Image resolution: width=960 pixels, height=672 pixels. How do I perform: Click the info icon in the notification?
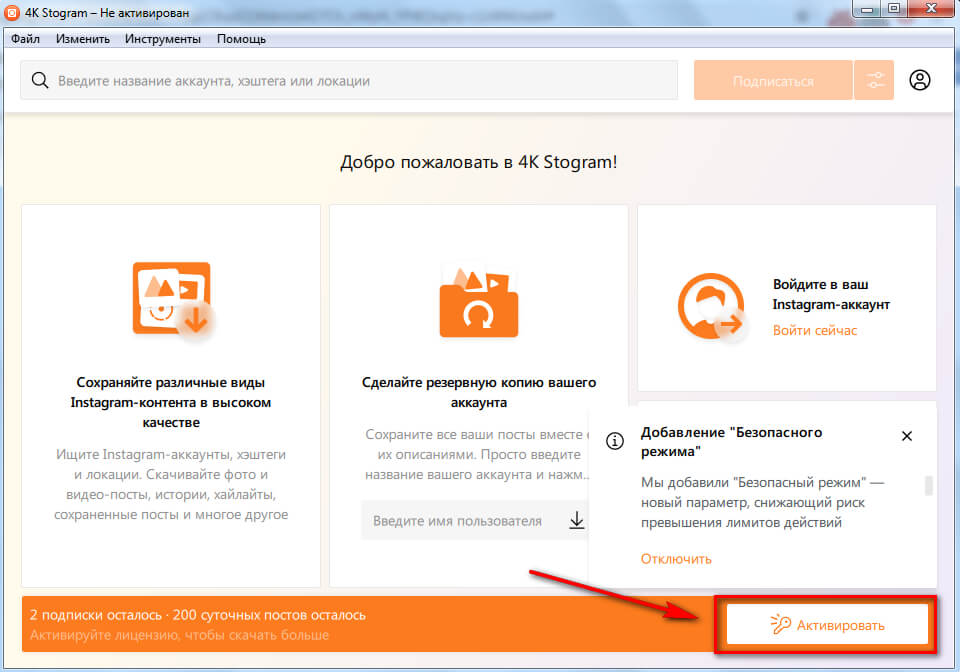pyautogui.click(x=615, y=441)
